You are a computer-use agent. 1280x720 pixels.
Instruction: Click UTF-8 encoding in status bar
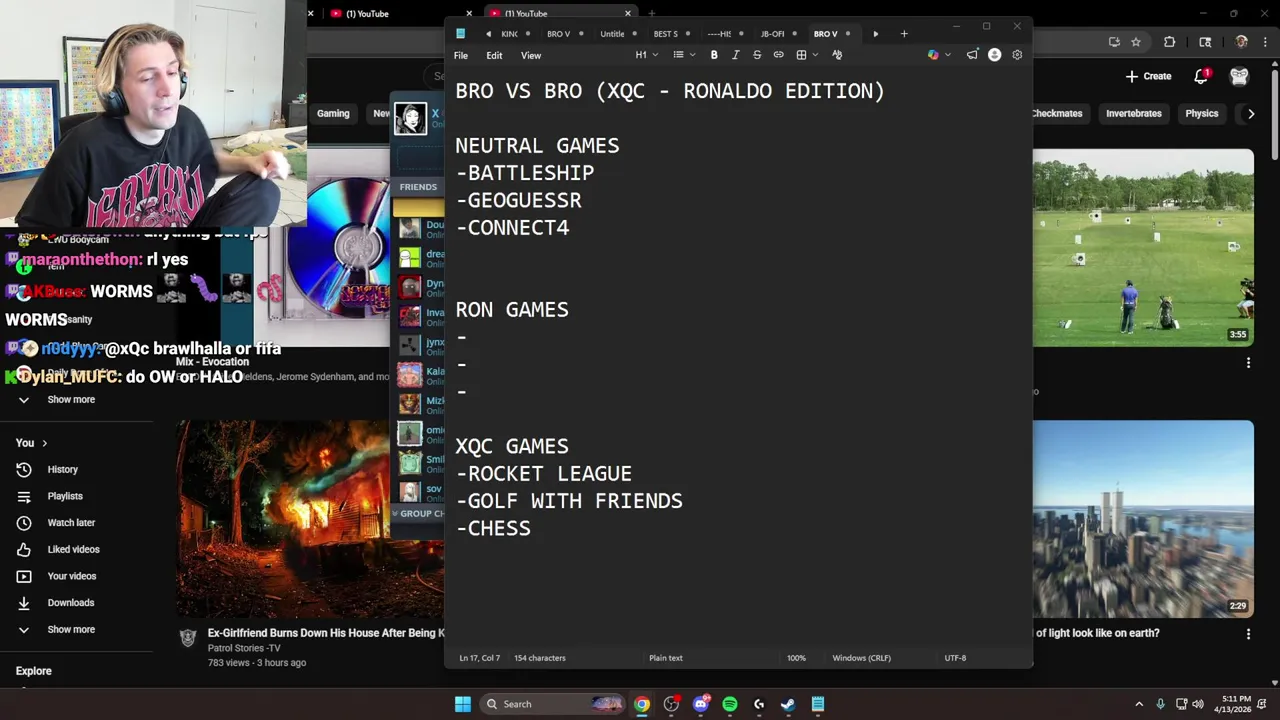(955, 658)
